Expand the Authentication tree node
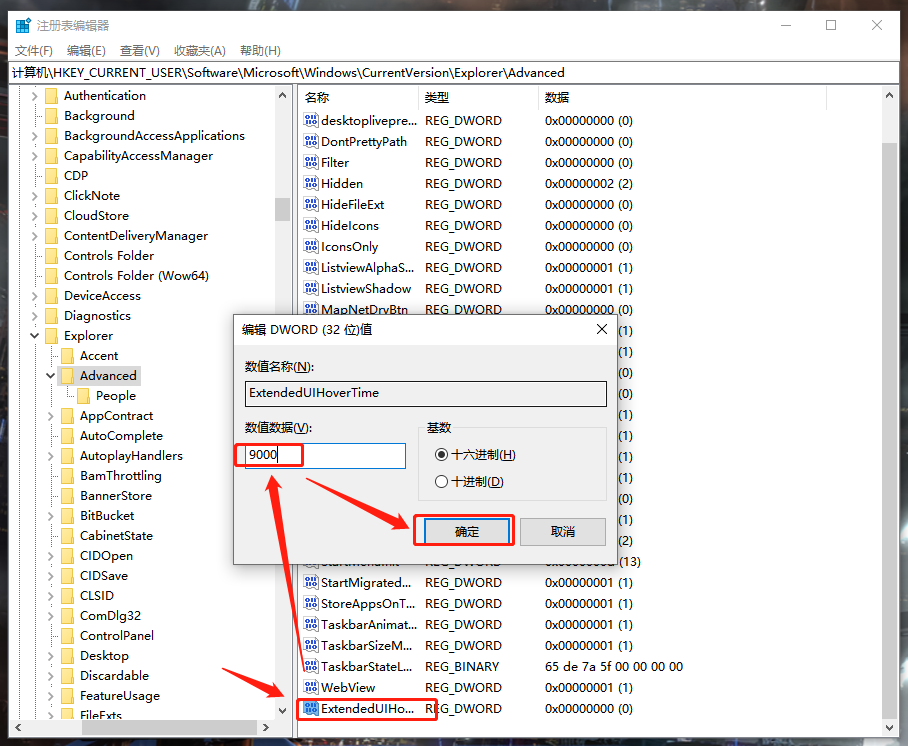Image resolution: width=908 pixels, height=746 pixels. (x=35, y=95)
